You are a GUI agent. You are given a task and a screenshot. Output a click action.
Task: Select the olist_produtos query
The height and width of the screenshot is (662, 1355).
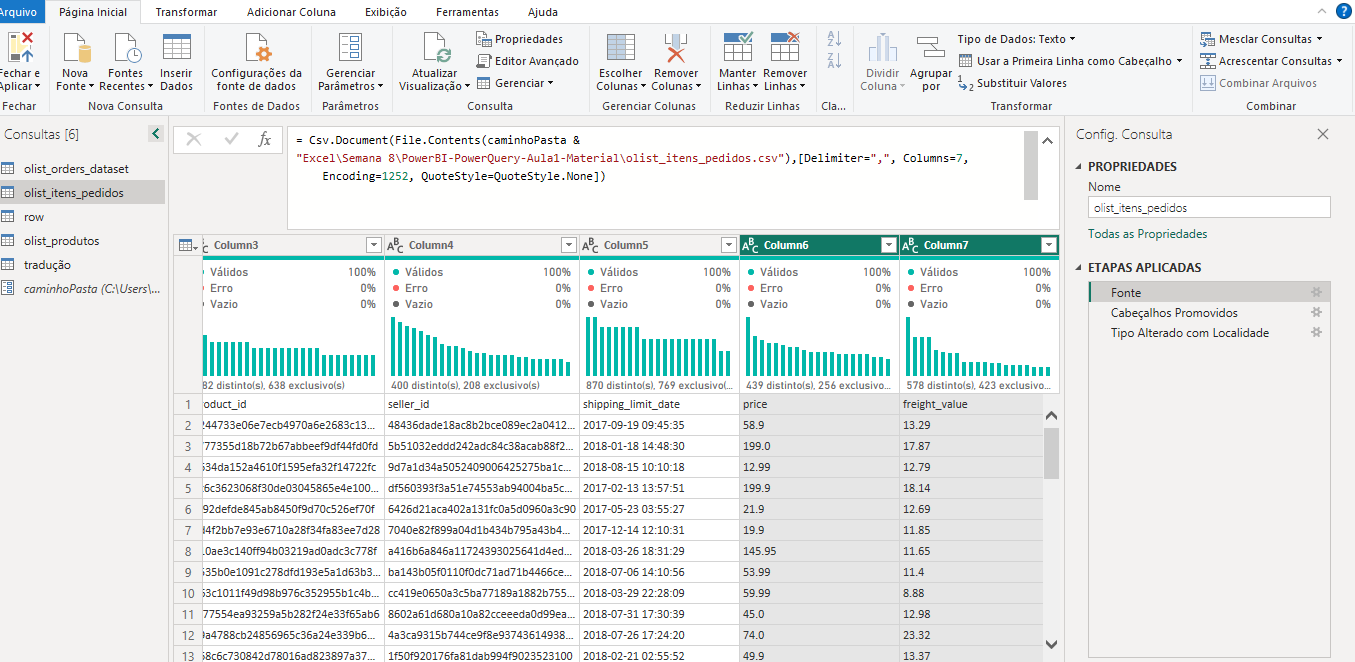point(61,241)
